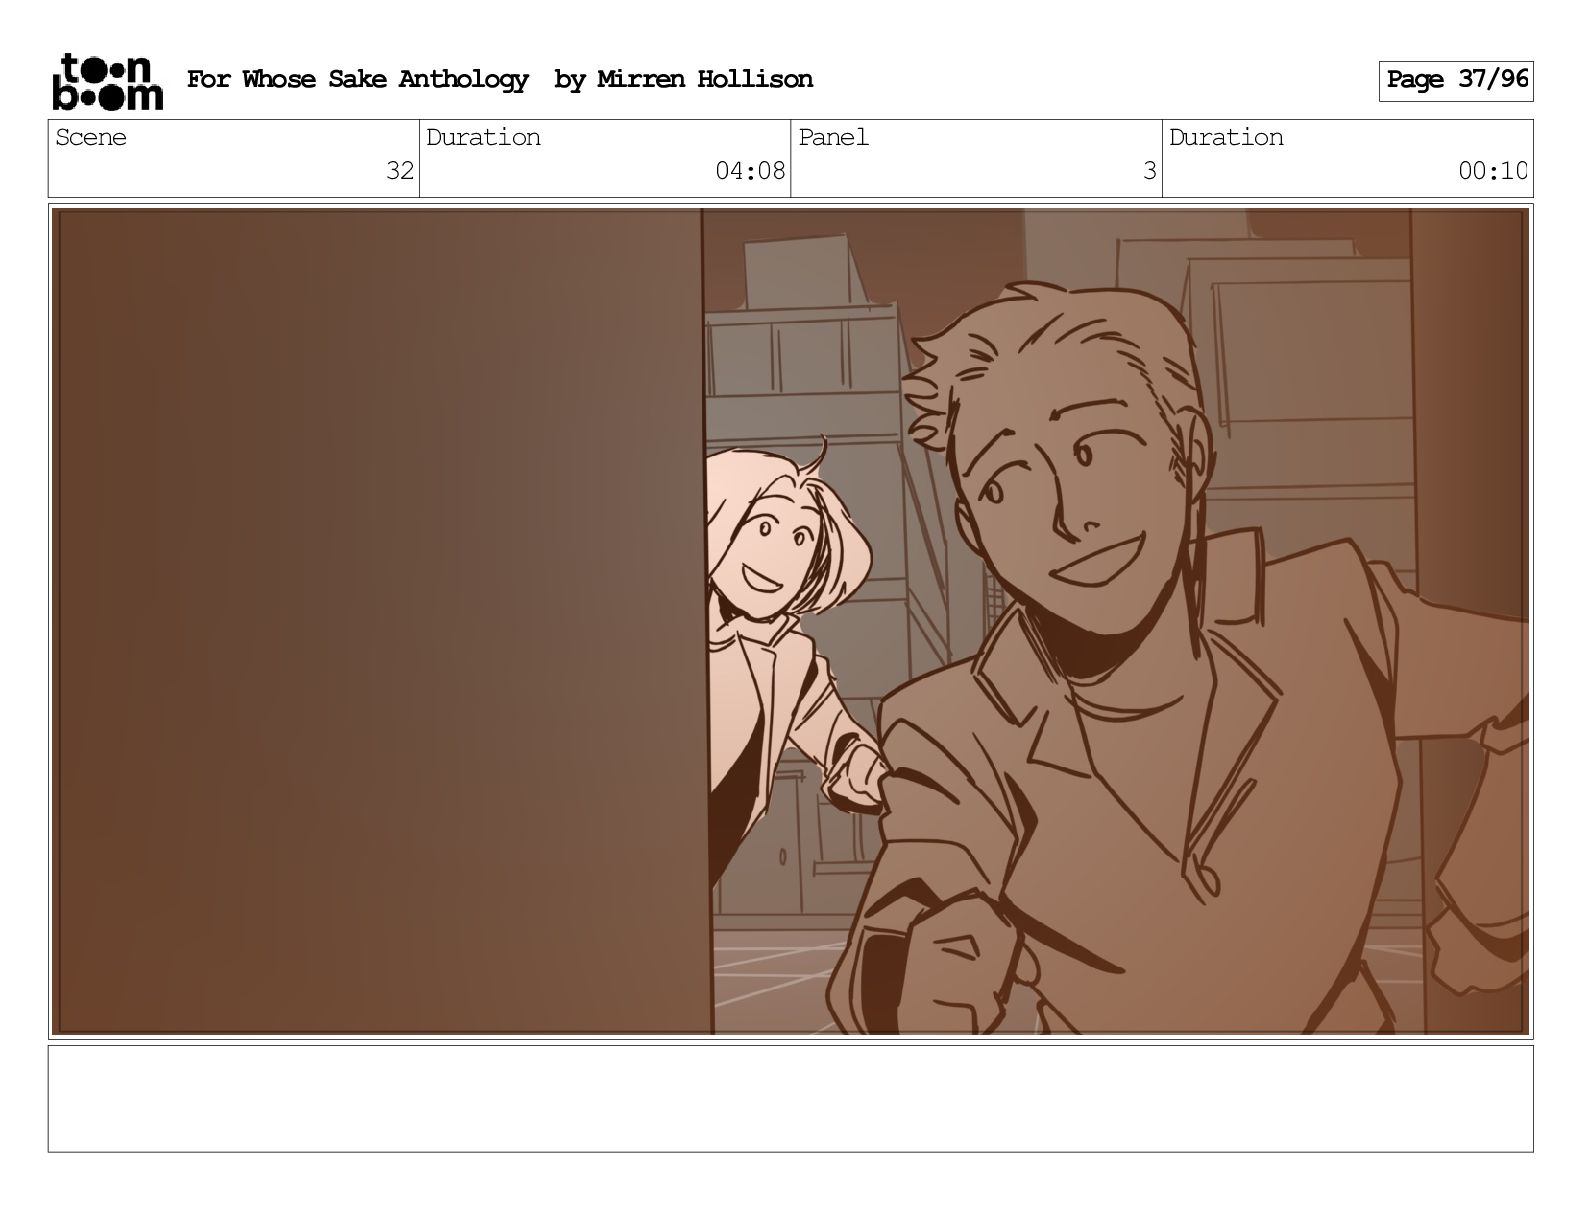
Task: Click the title 'For Whose Sake Anthology'
Action: coord(357,79)
